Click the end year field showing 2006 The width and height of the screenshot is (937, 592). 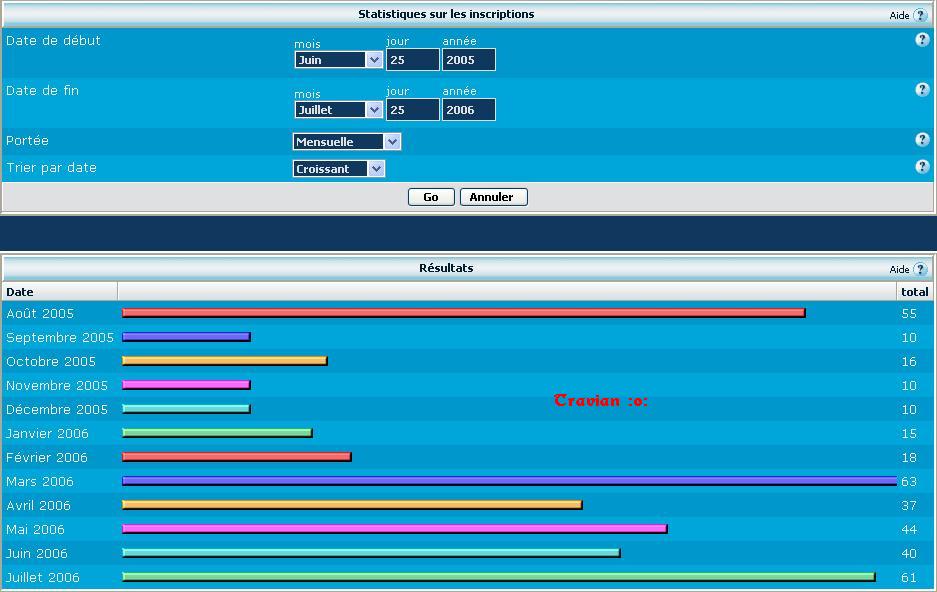pos(468,110)
